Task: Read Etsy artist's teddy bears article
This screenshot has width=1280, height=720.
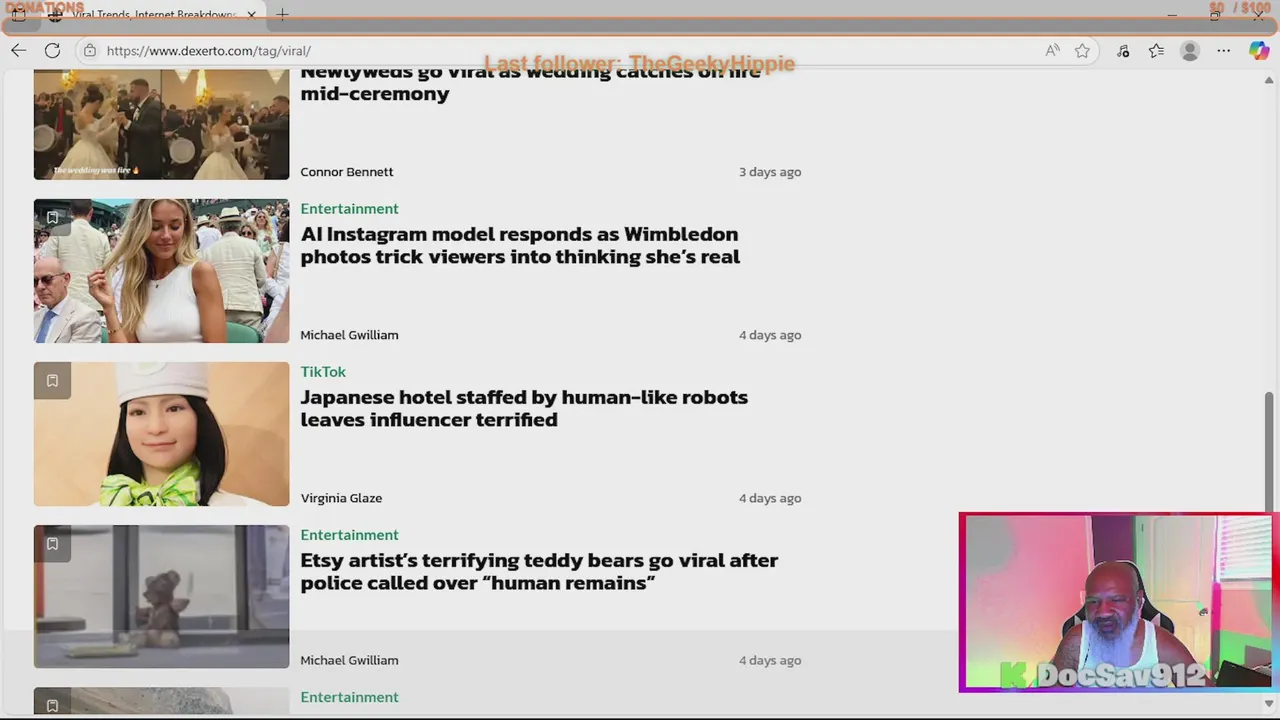Action: coord(539,571)
